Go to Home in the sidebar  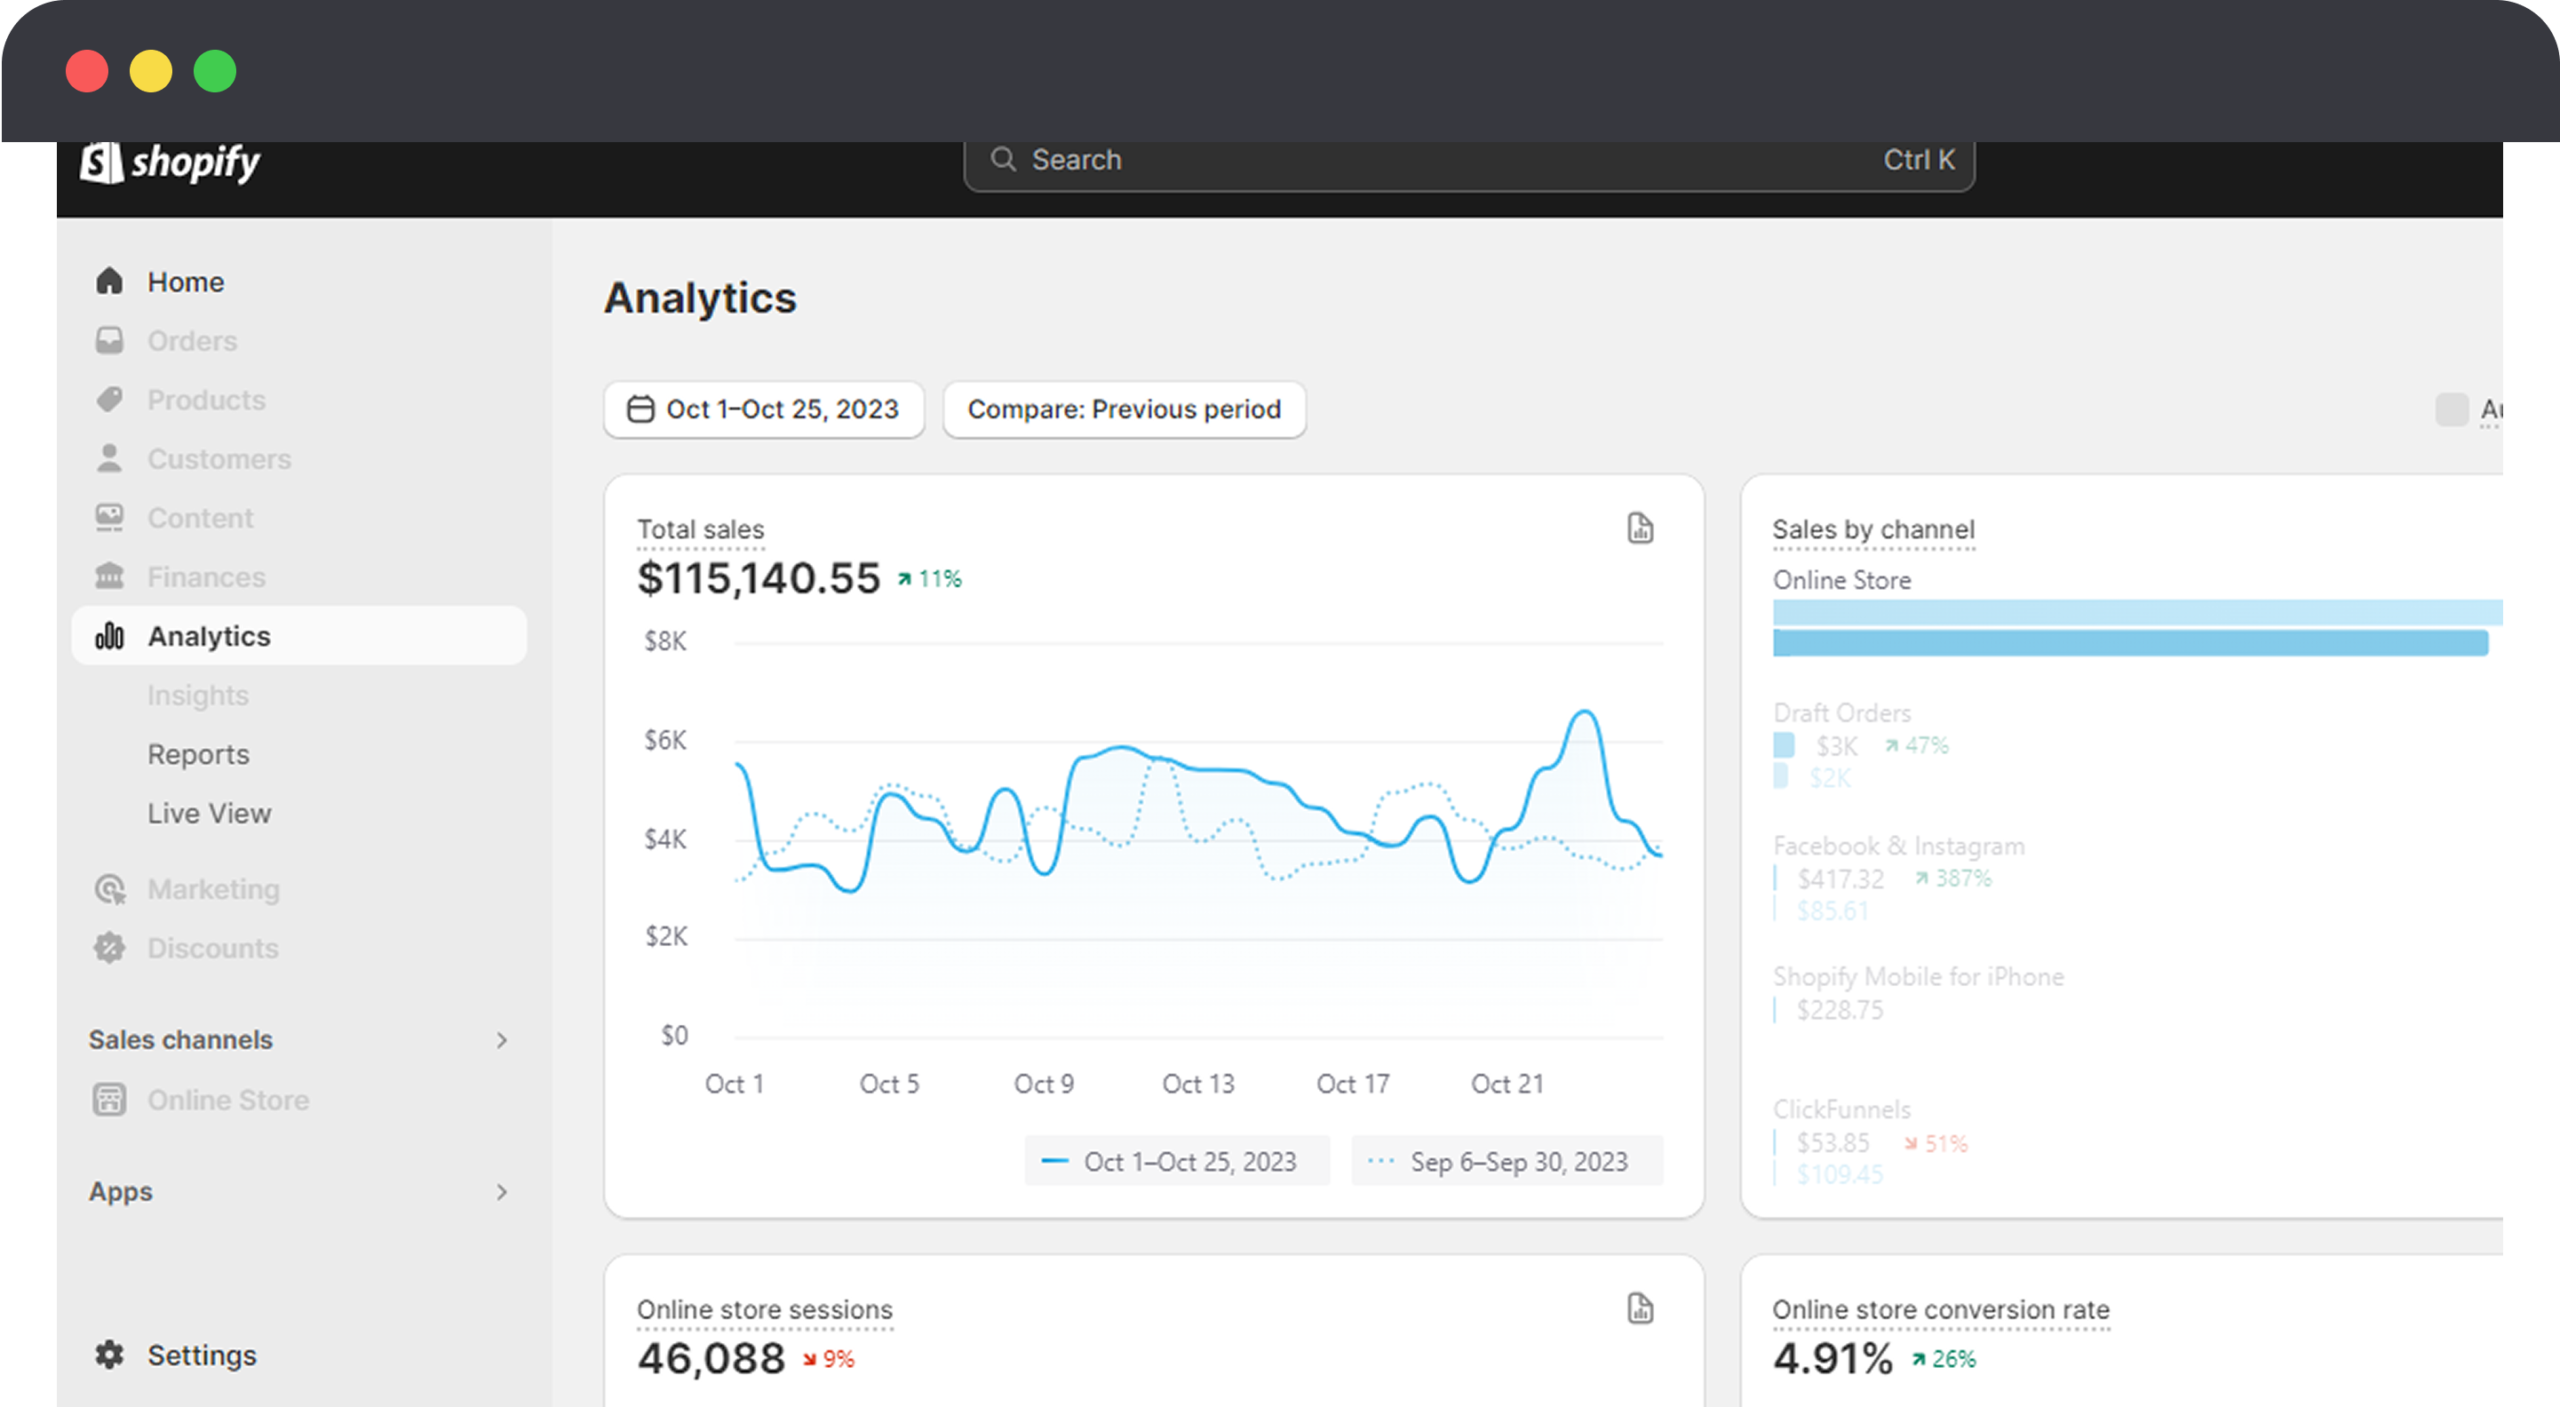pyautogui.click(x=299, y=281)
